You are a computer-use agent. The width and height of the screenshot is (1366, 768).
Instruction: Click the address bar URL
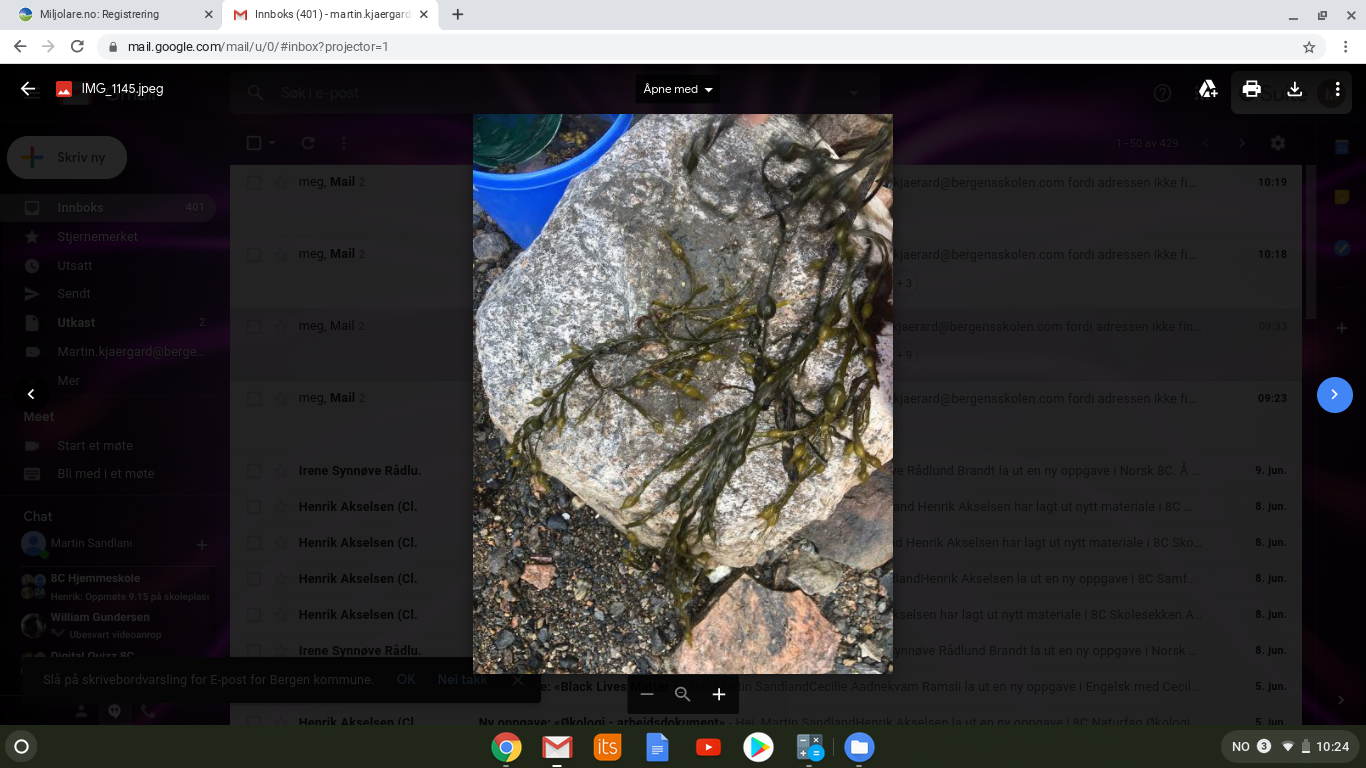(x=258, y=47)
